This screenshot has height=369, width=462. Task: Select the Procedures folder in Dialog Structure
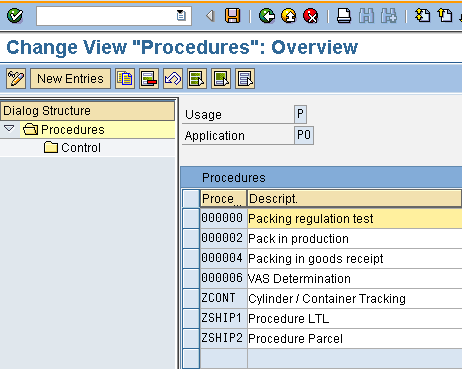click(64, 129)
